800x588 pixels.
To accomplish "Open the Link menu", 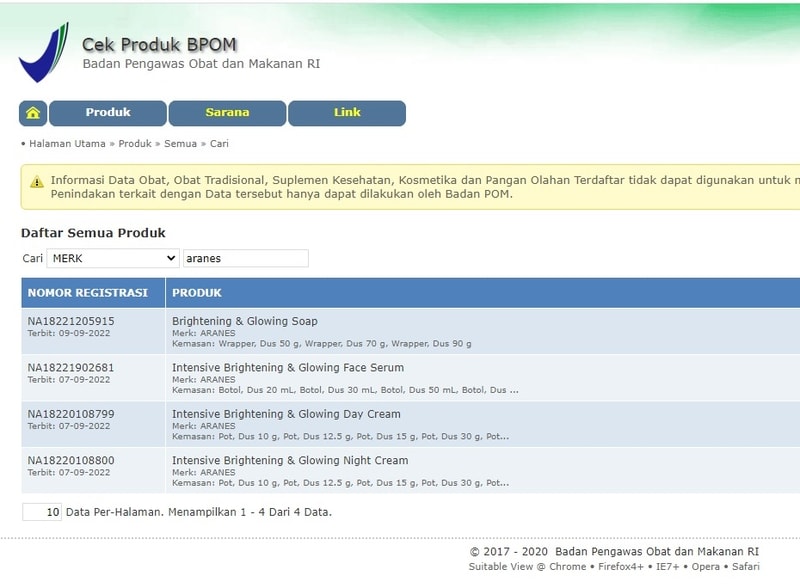I will (347, 113).
